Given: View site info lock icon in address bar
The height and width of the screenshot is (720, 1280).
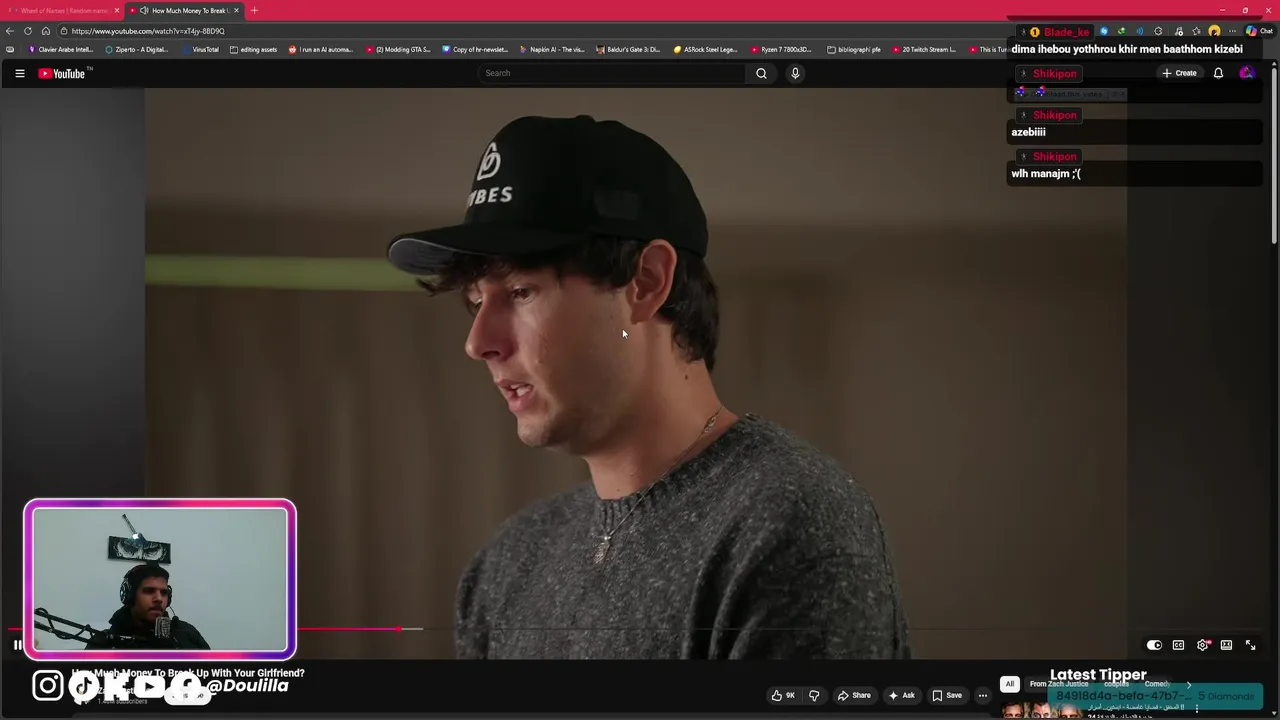Looking at the screenshot, I should coord(63,31).
